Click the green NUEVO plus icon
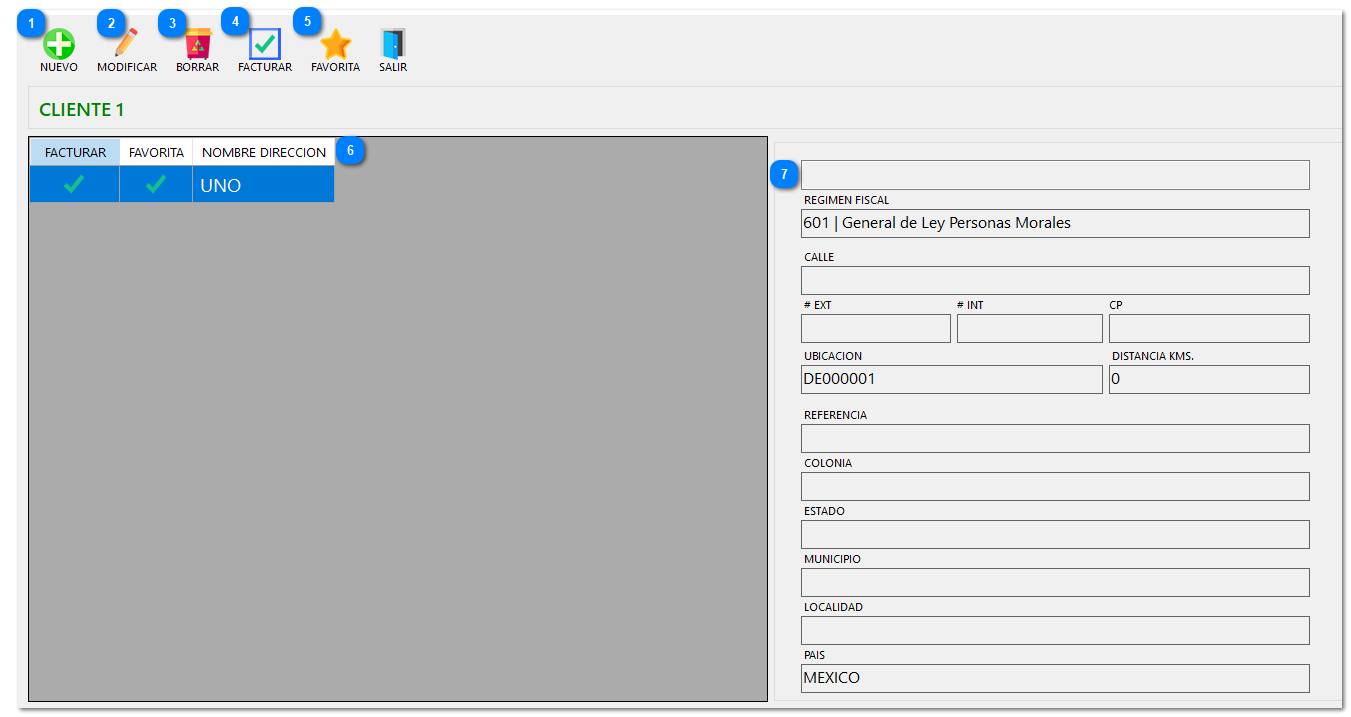The height and width of the screenshot is (717, 1351). click(x=59, y=45)
